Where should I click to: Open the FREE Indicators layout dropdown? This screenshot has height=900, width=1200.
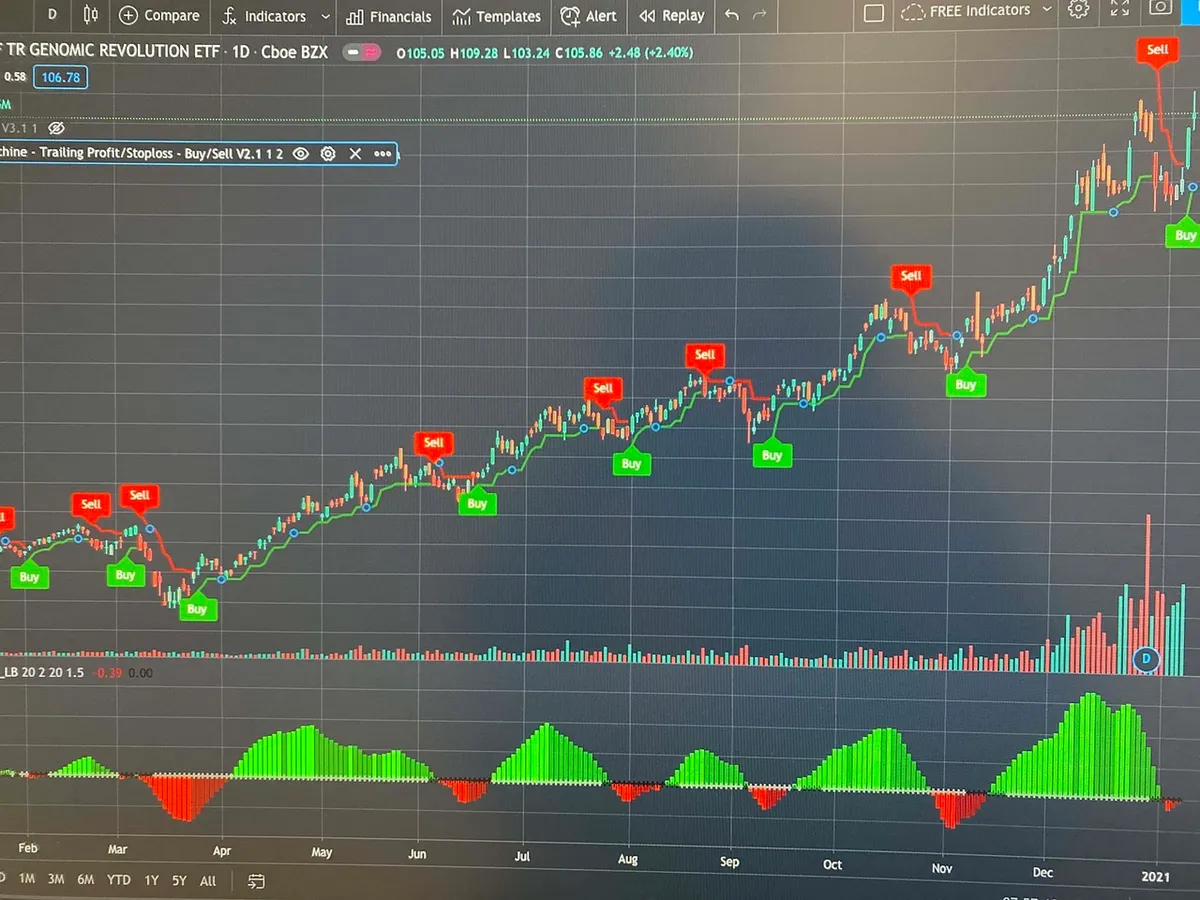tap(1046, 10)
